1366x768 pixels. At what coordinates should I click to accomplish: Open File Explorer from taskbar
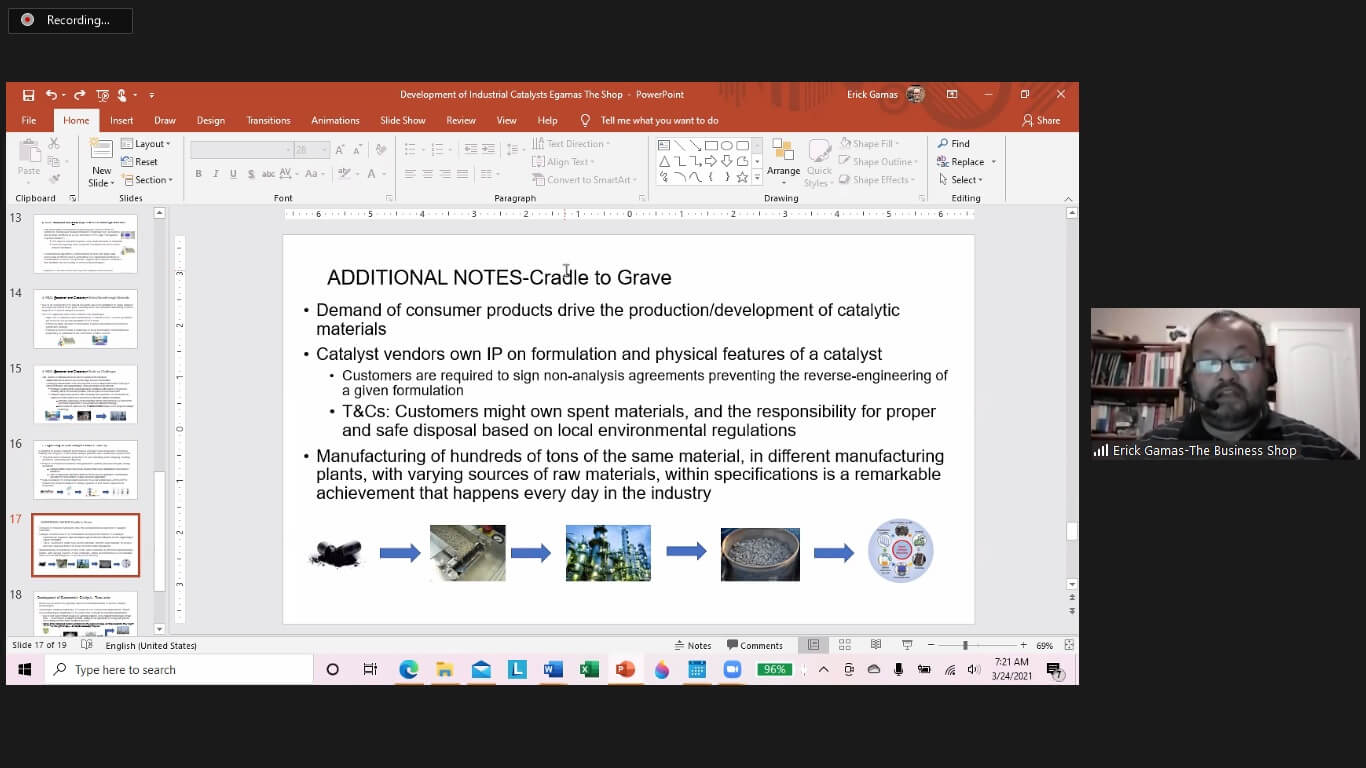click(x=445, y=669)
